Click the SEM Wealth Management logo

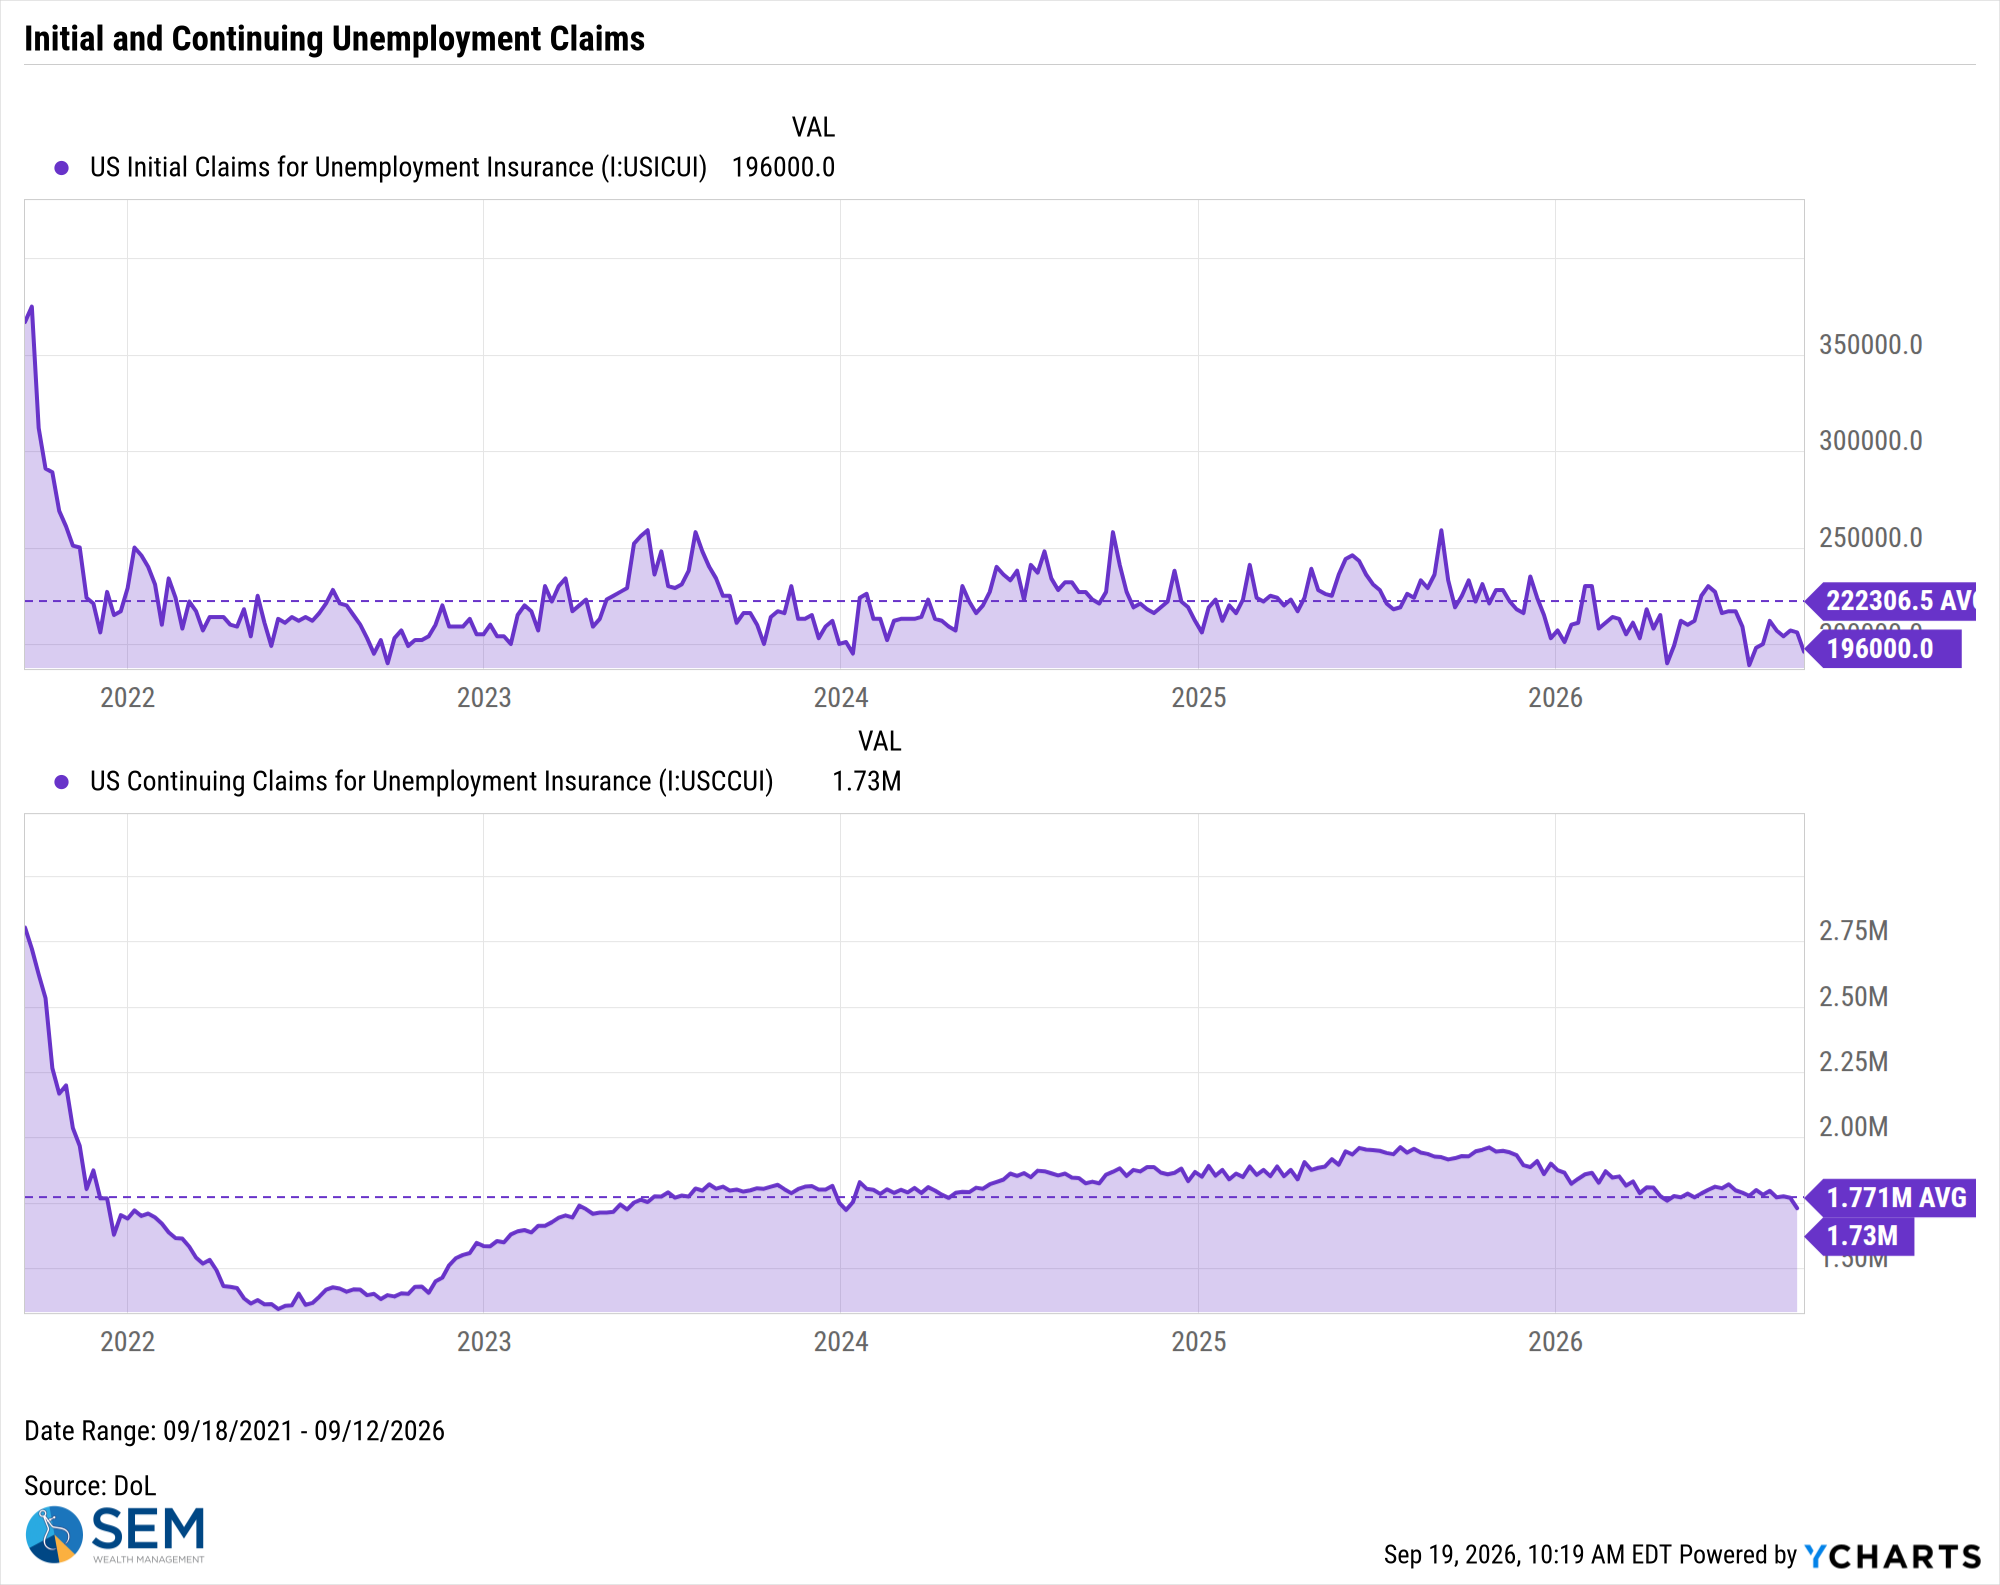[x=115, y=1535]
